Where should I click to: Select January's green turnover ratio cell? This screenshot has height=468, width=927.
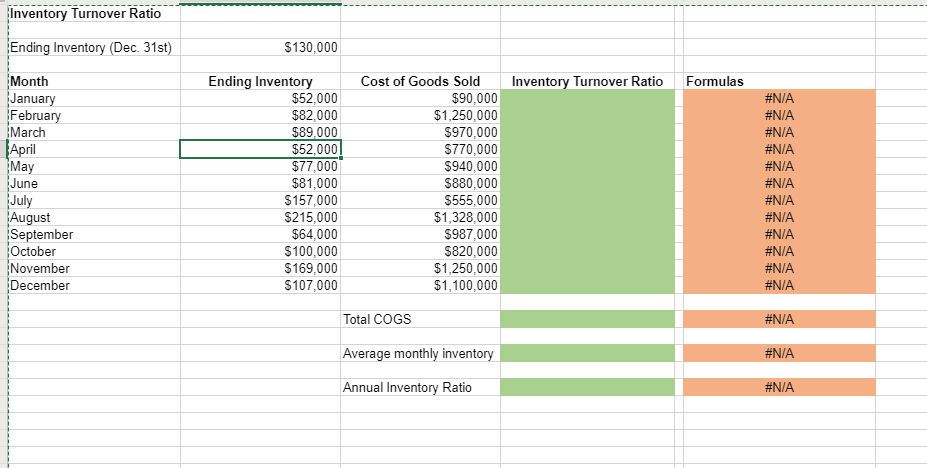pos(587,99)
